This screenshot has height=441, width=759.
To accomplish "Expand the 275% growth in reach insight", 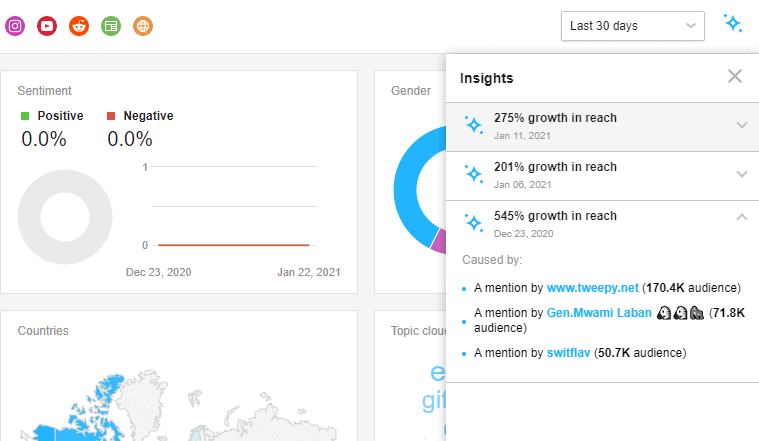I will click(603, 126).
